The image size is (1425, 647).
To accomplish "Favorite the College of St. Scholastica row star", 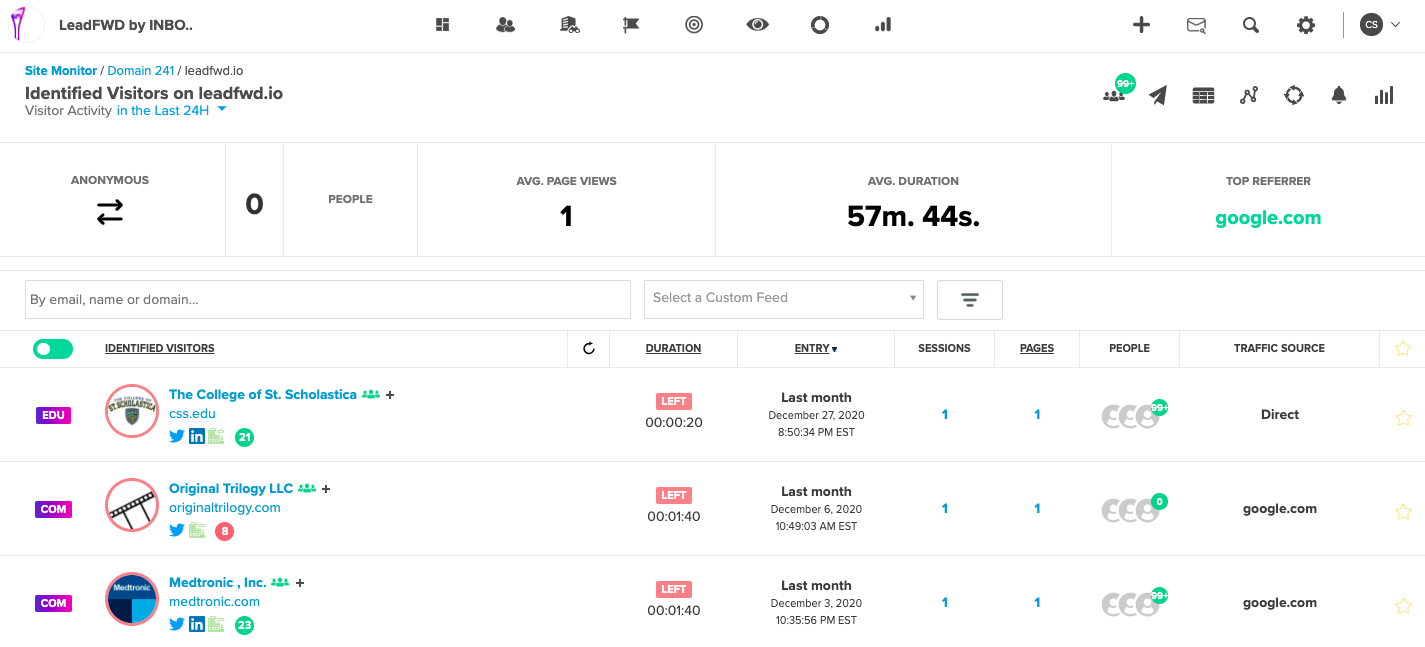I will pyautogui.click(x=1403, y=418).
